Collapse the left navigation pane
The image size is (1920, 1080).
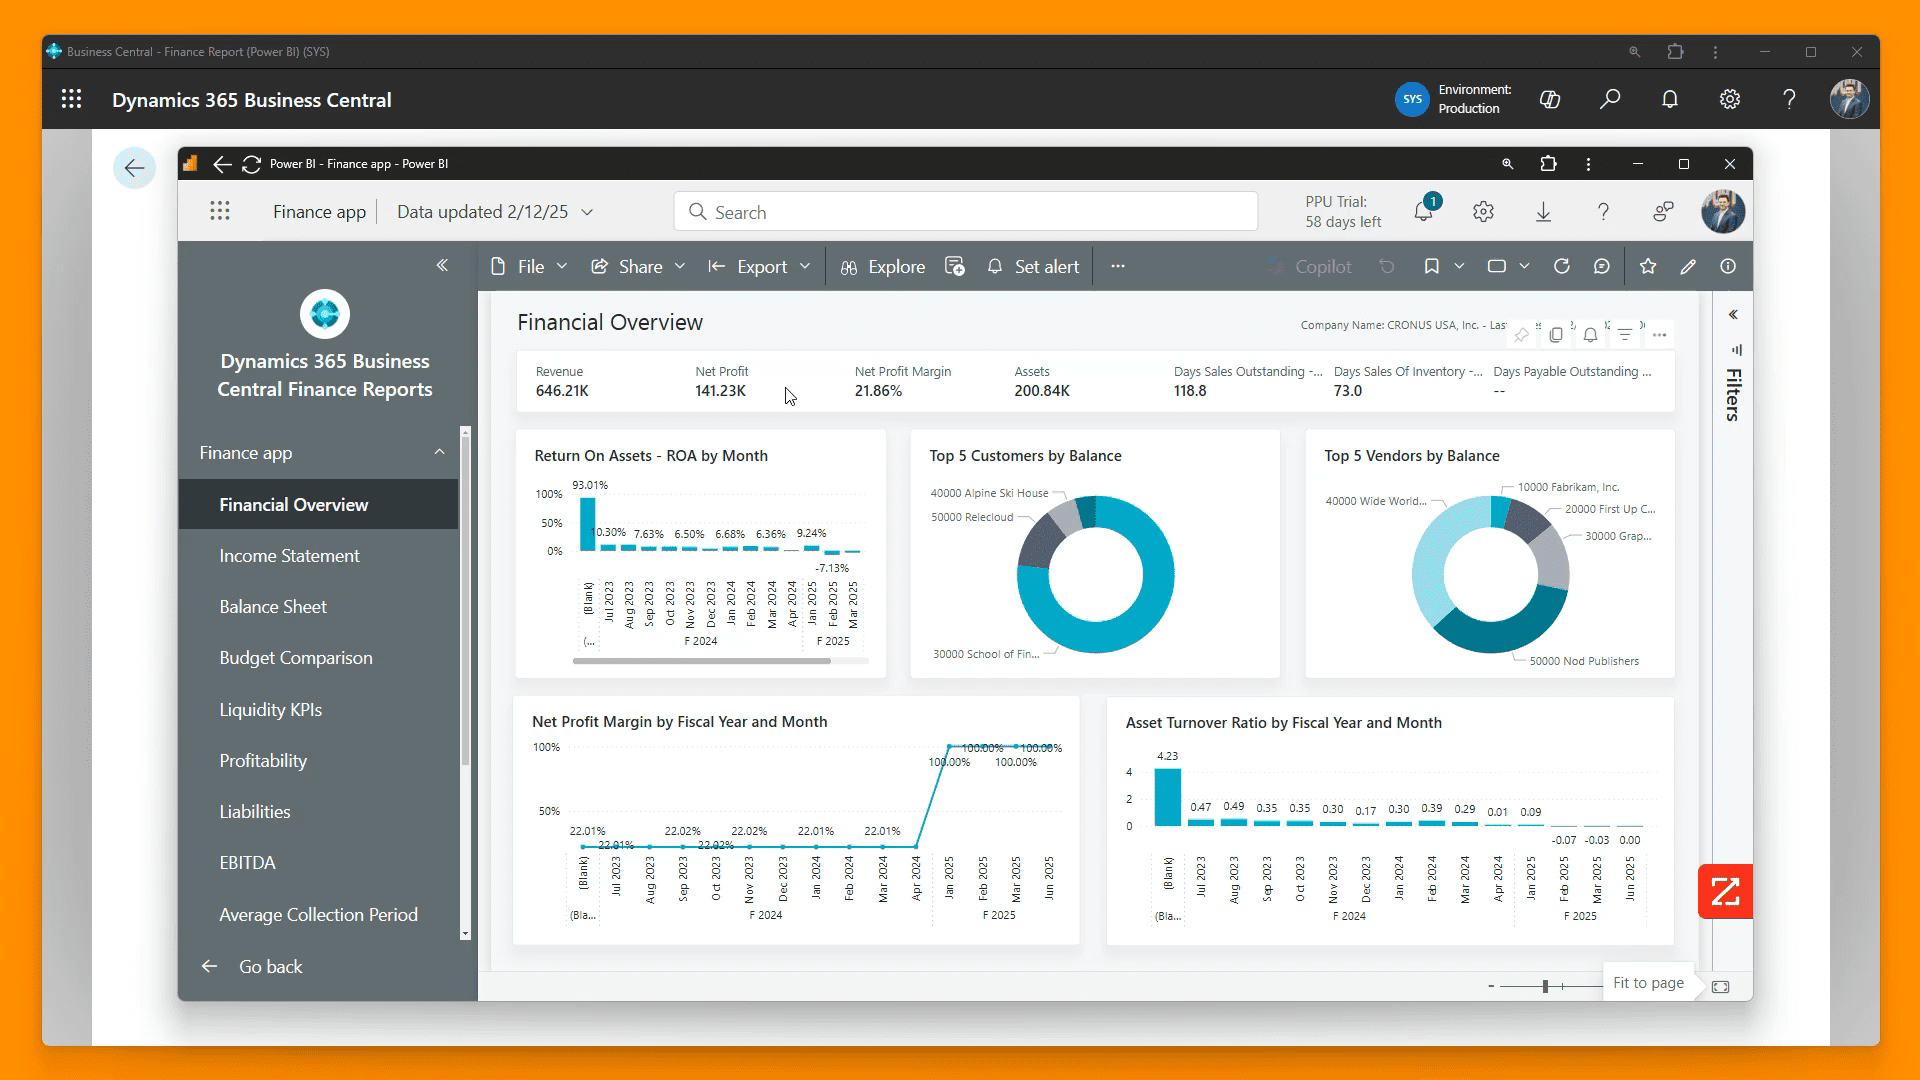point(442,265)
